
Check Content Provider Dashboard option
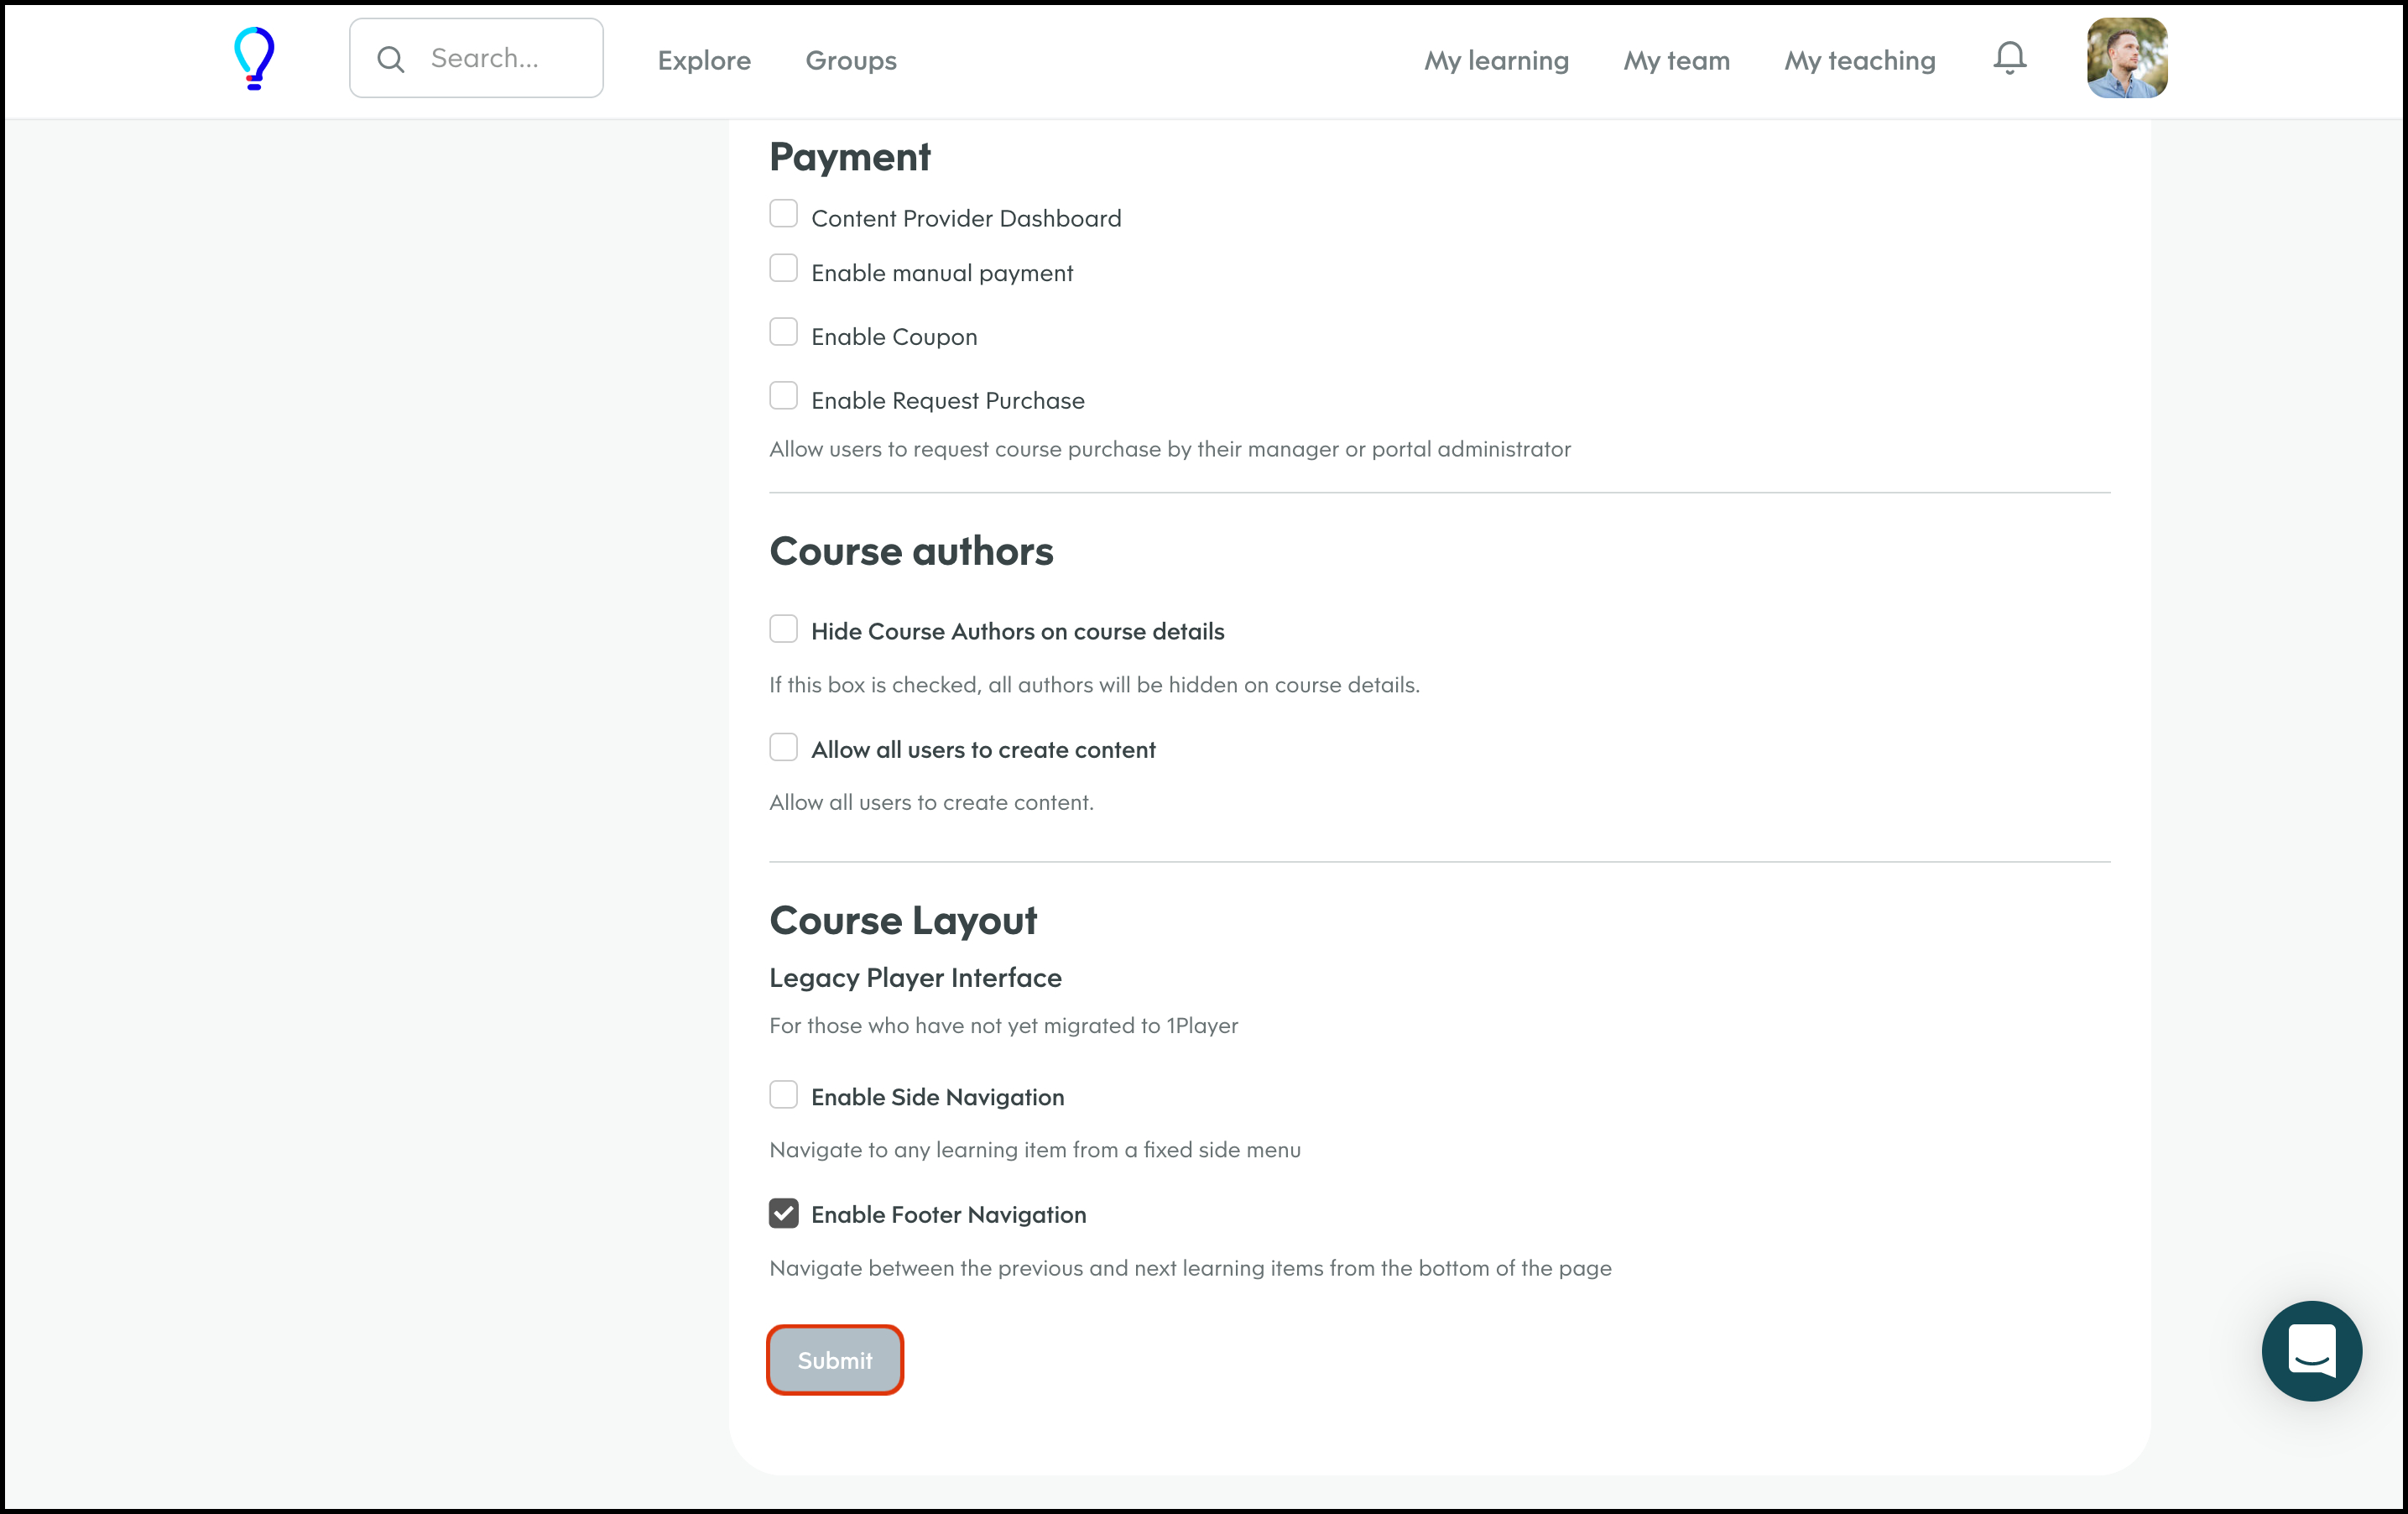(783, 214)
